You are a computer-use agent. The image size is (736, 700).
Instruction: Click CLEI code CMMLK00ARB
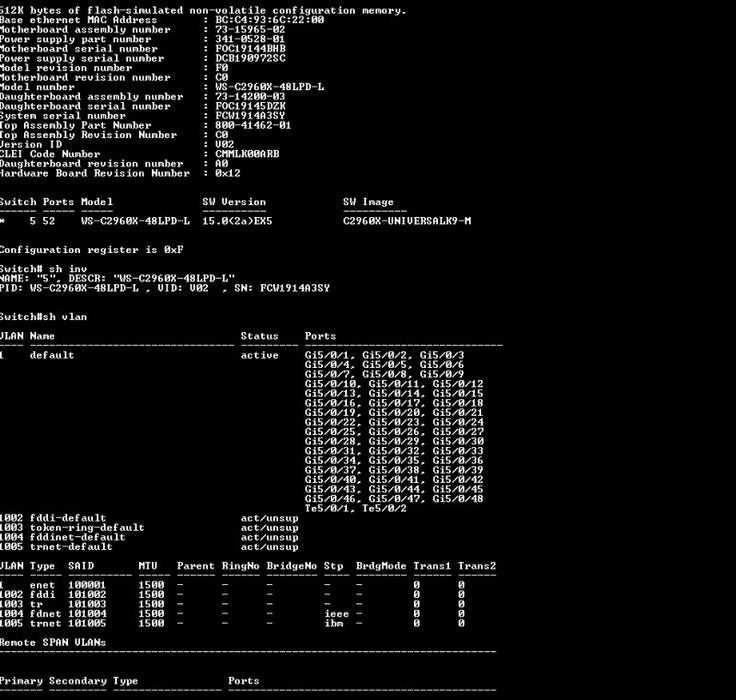tap(247, 154)
